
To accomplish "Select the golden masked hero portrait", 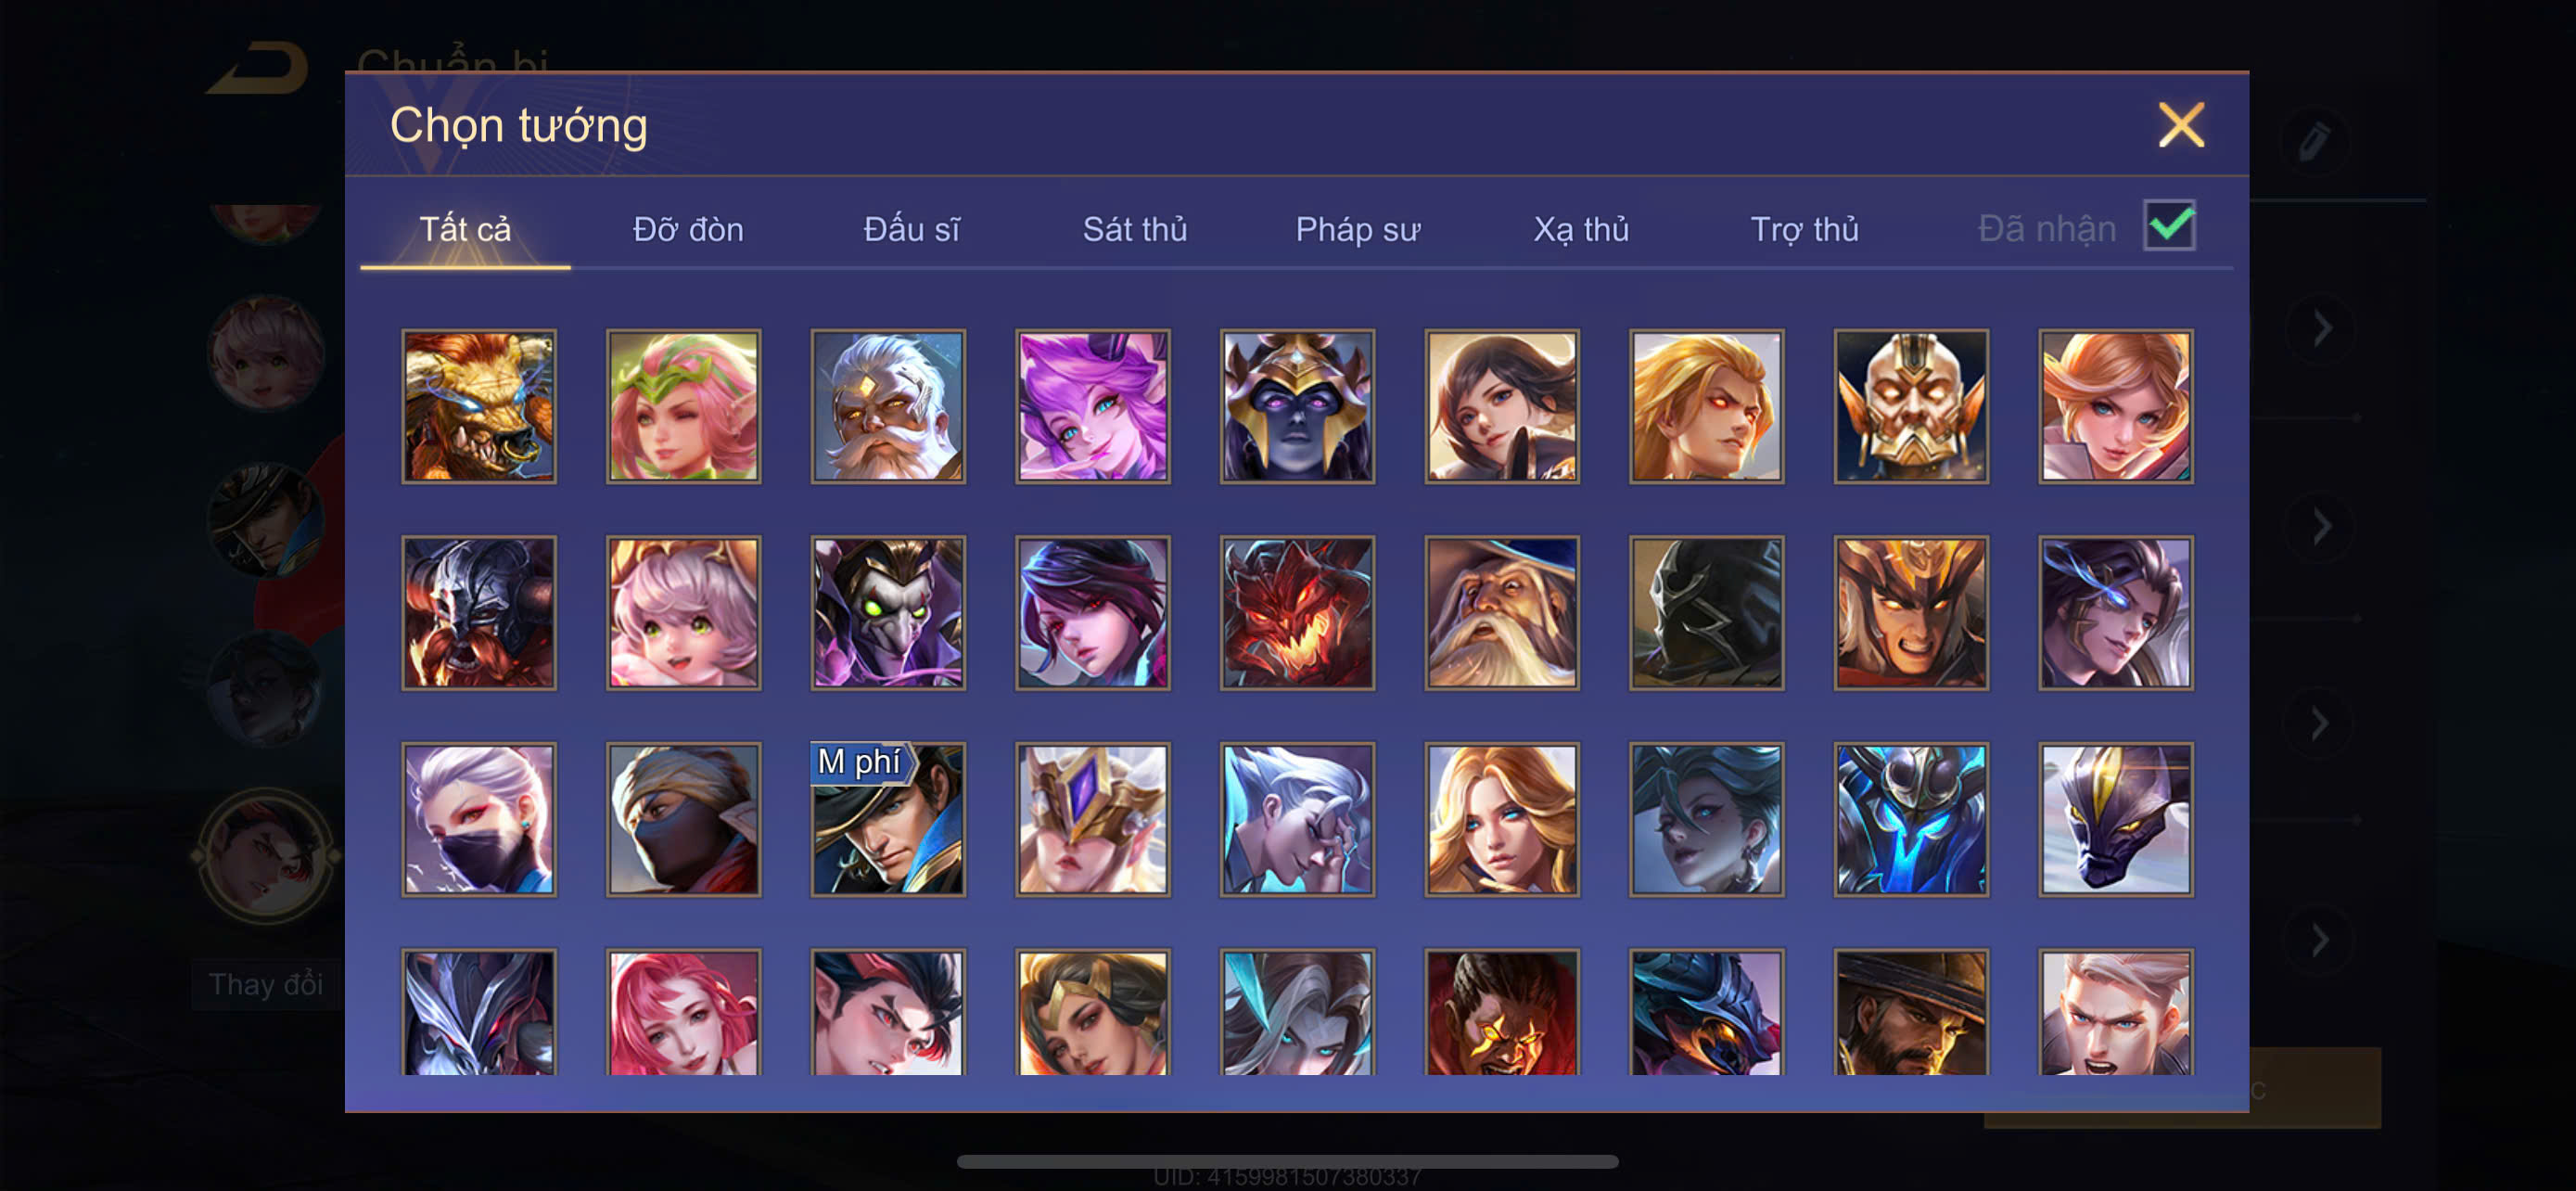I will pos(1911,406).
